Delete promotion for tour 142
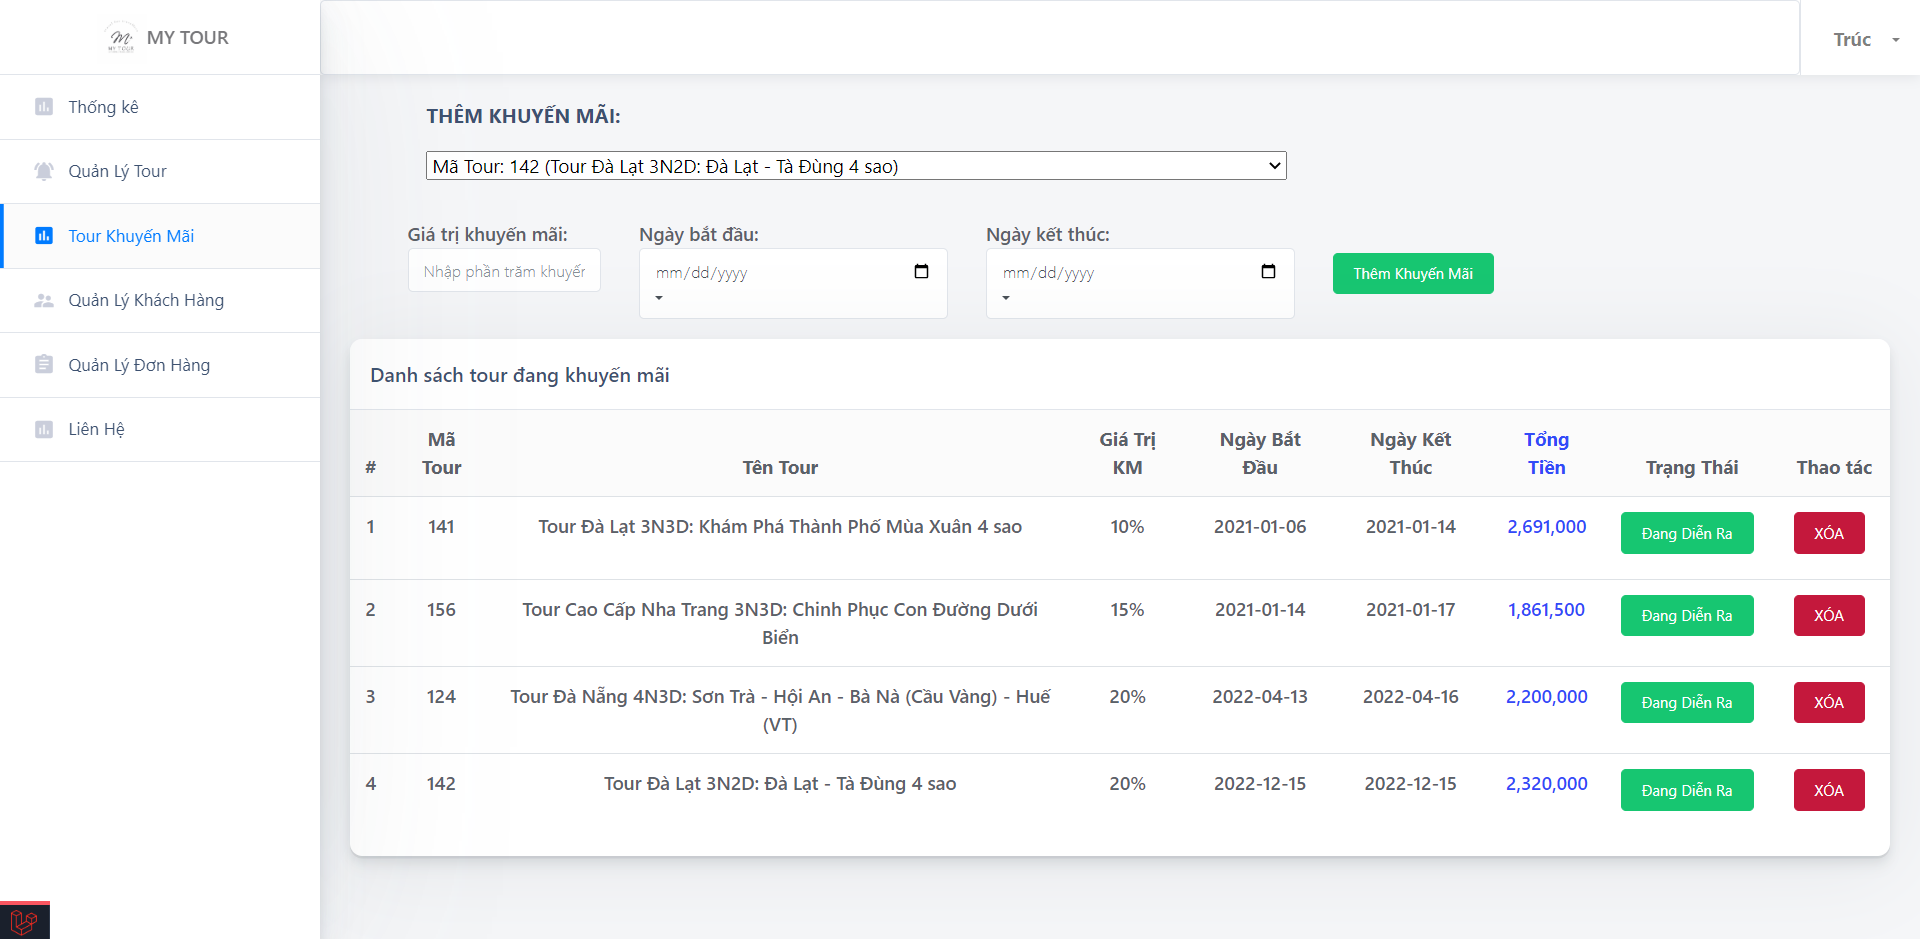The height and width of the screenshot is (939, 1920). click(1829, 790)
